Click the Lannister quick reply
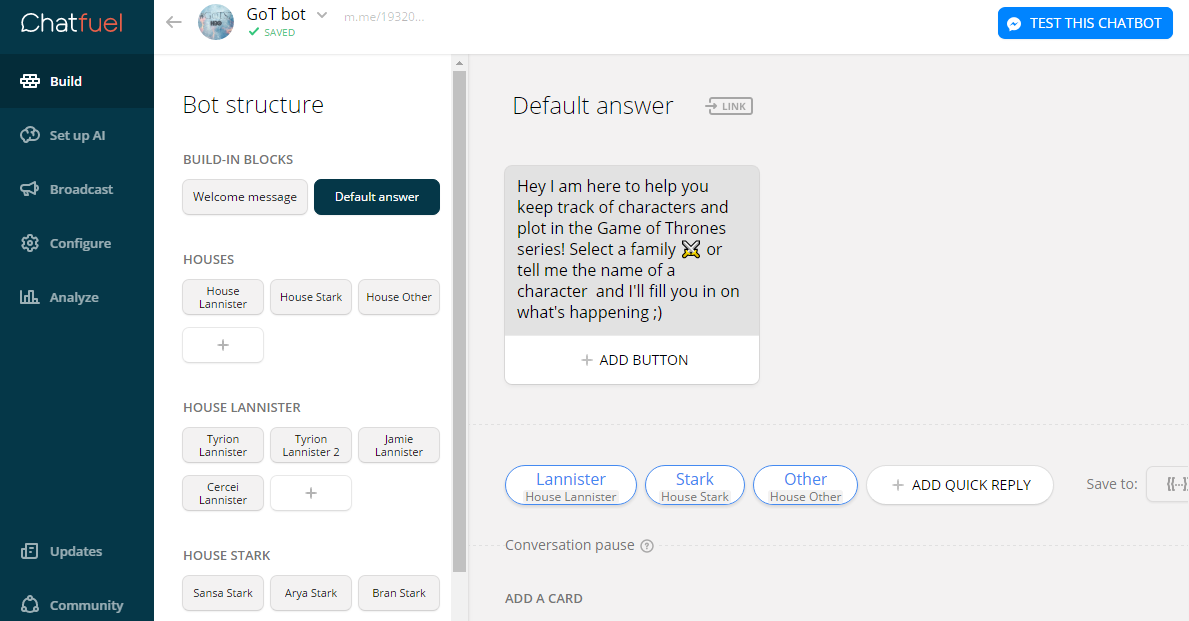This screenshot has height=621, width=1189. [571, 485]
